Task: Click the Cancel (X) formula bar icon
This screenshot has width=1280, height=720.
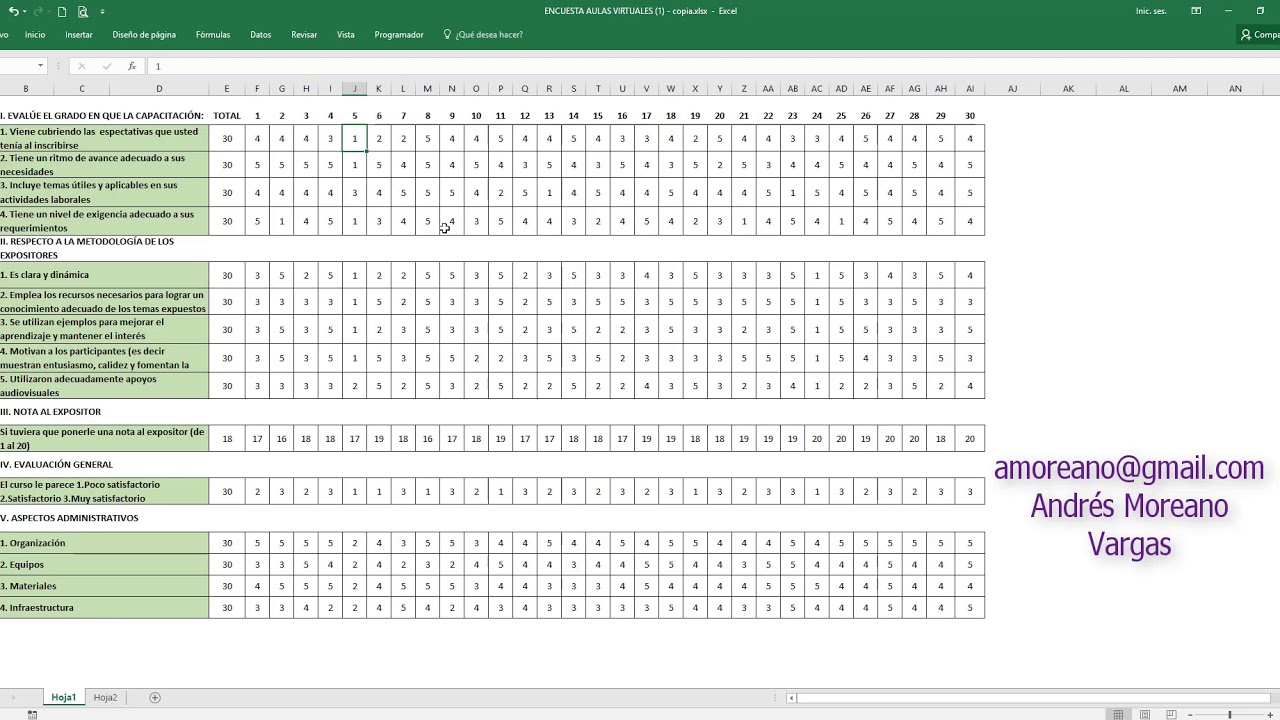Action: (82, 66)
